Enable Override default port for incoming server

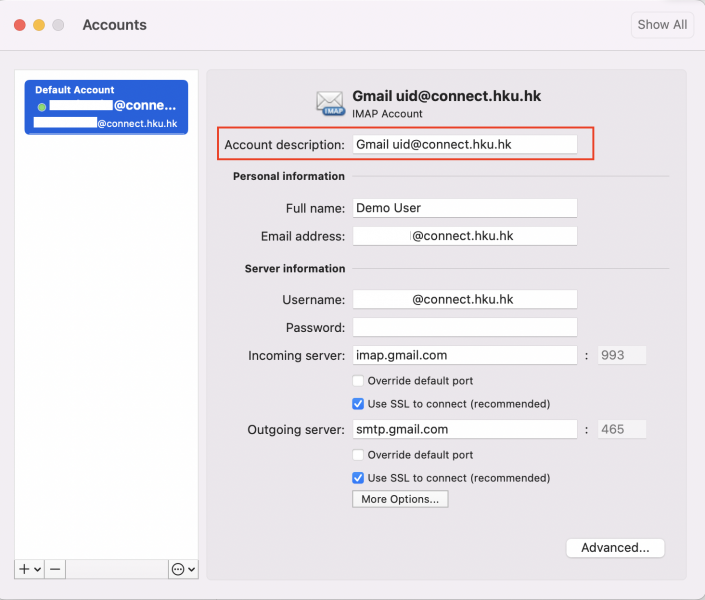pos(358,381)
